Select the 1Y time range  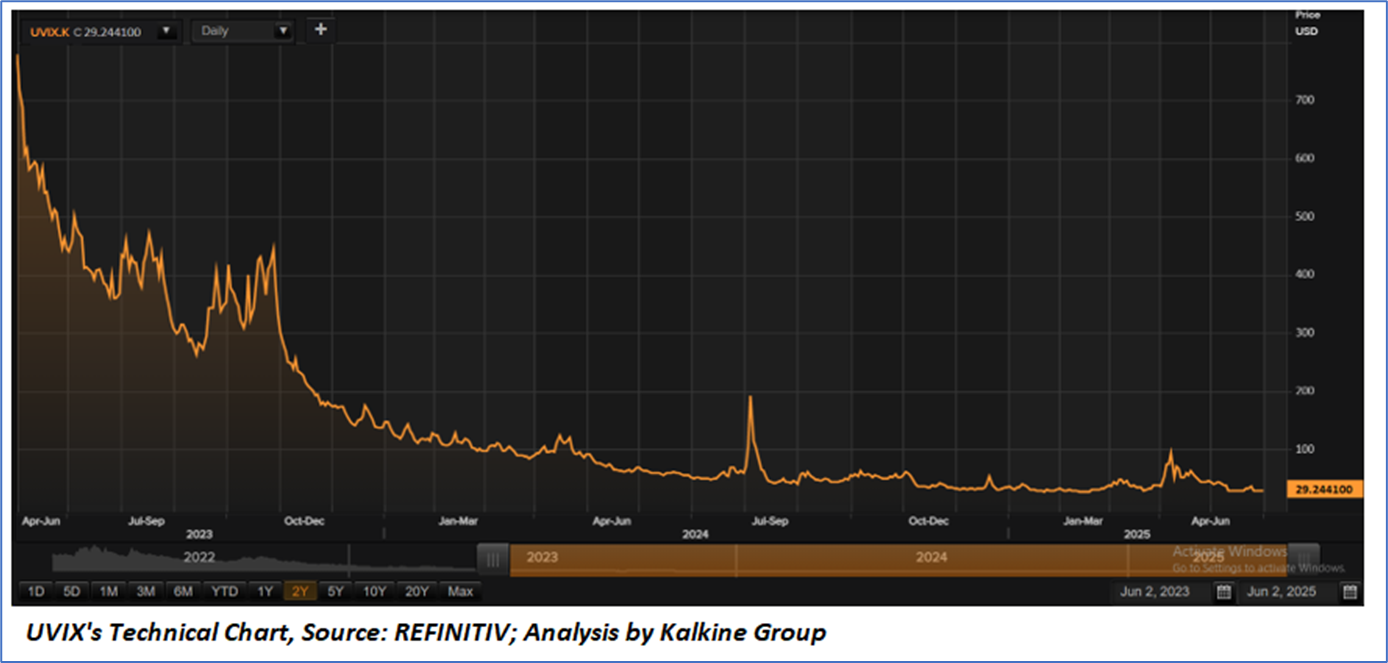pyautogui.click(x=264, y=592)
